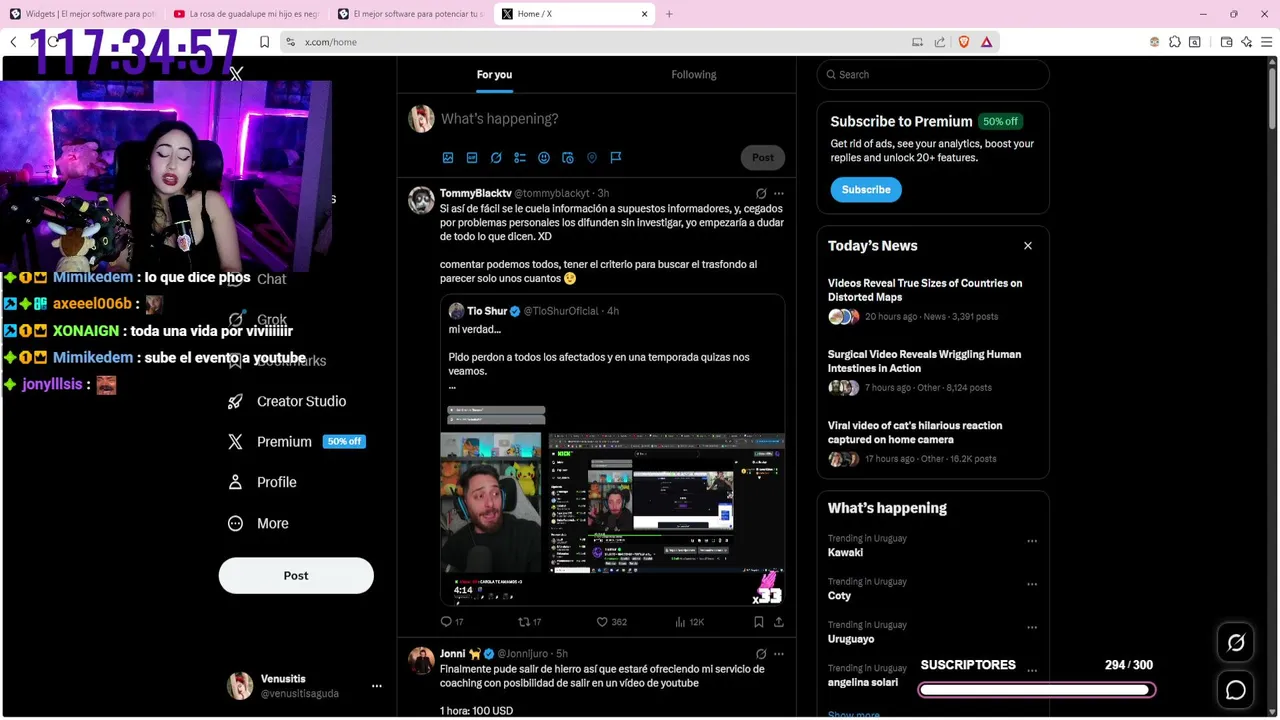The height and width of the screenshot is (720, 1280).
Task: Open Grok explain on TommyBlacktv's post
Action: click(761, 193)
